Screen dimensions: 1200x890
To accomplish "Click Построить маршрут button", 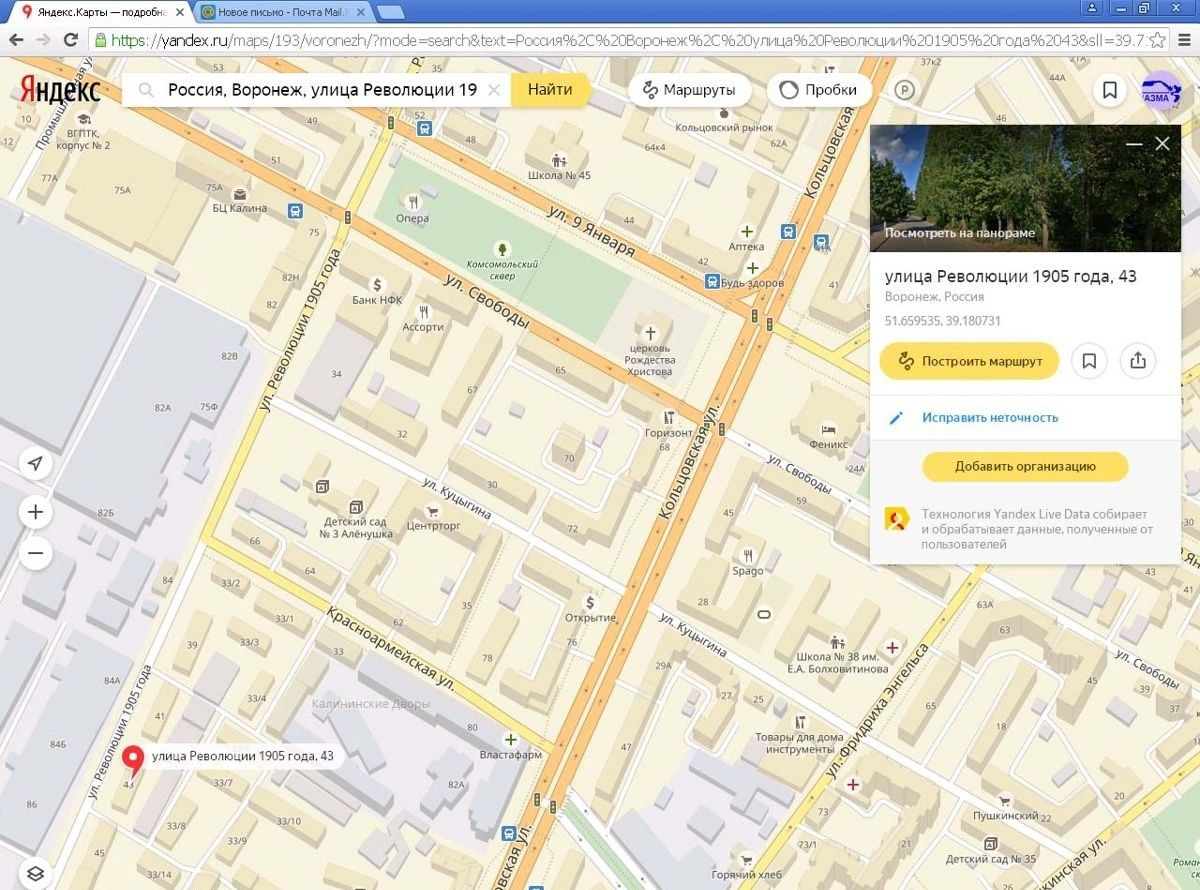I will [969, 361].
